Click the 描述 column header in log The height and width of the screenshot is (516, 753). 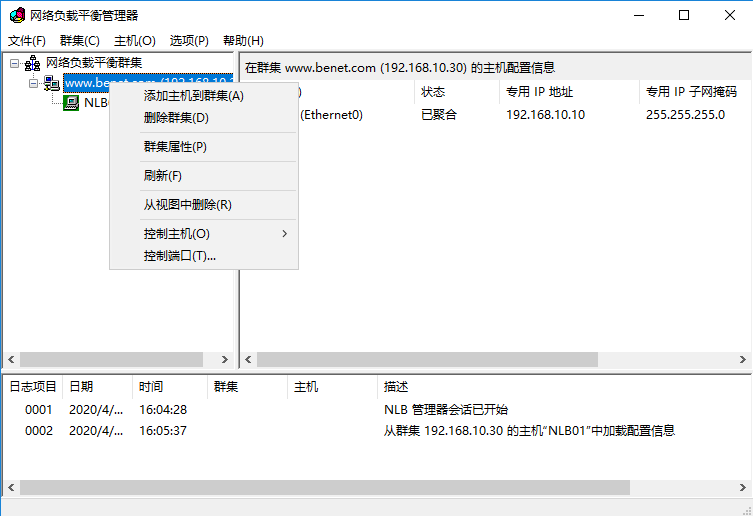coord(564,387)
